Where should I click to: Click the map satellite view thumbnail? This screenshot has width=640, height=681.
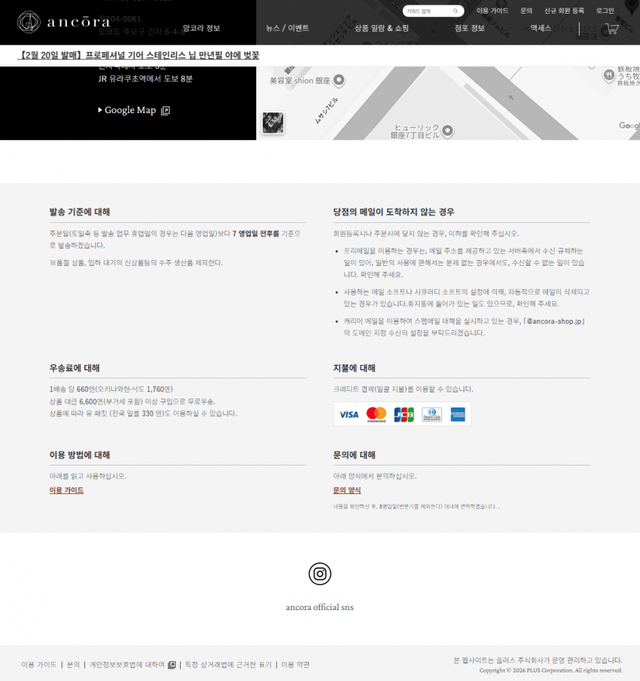click(273, 122)
